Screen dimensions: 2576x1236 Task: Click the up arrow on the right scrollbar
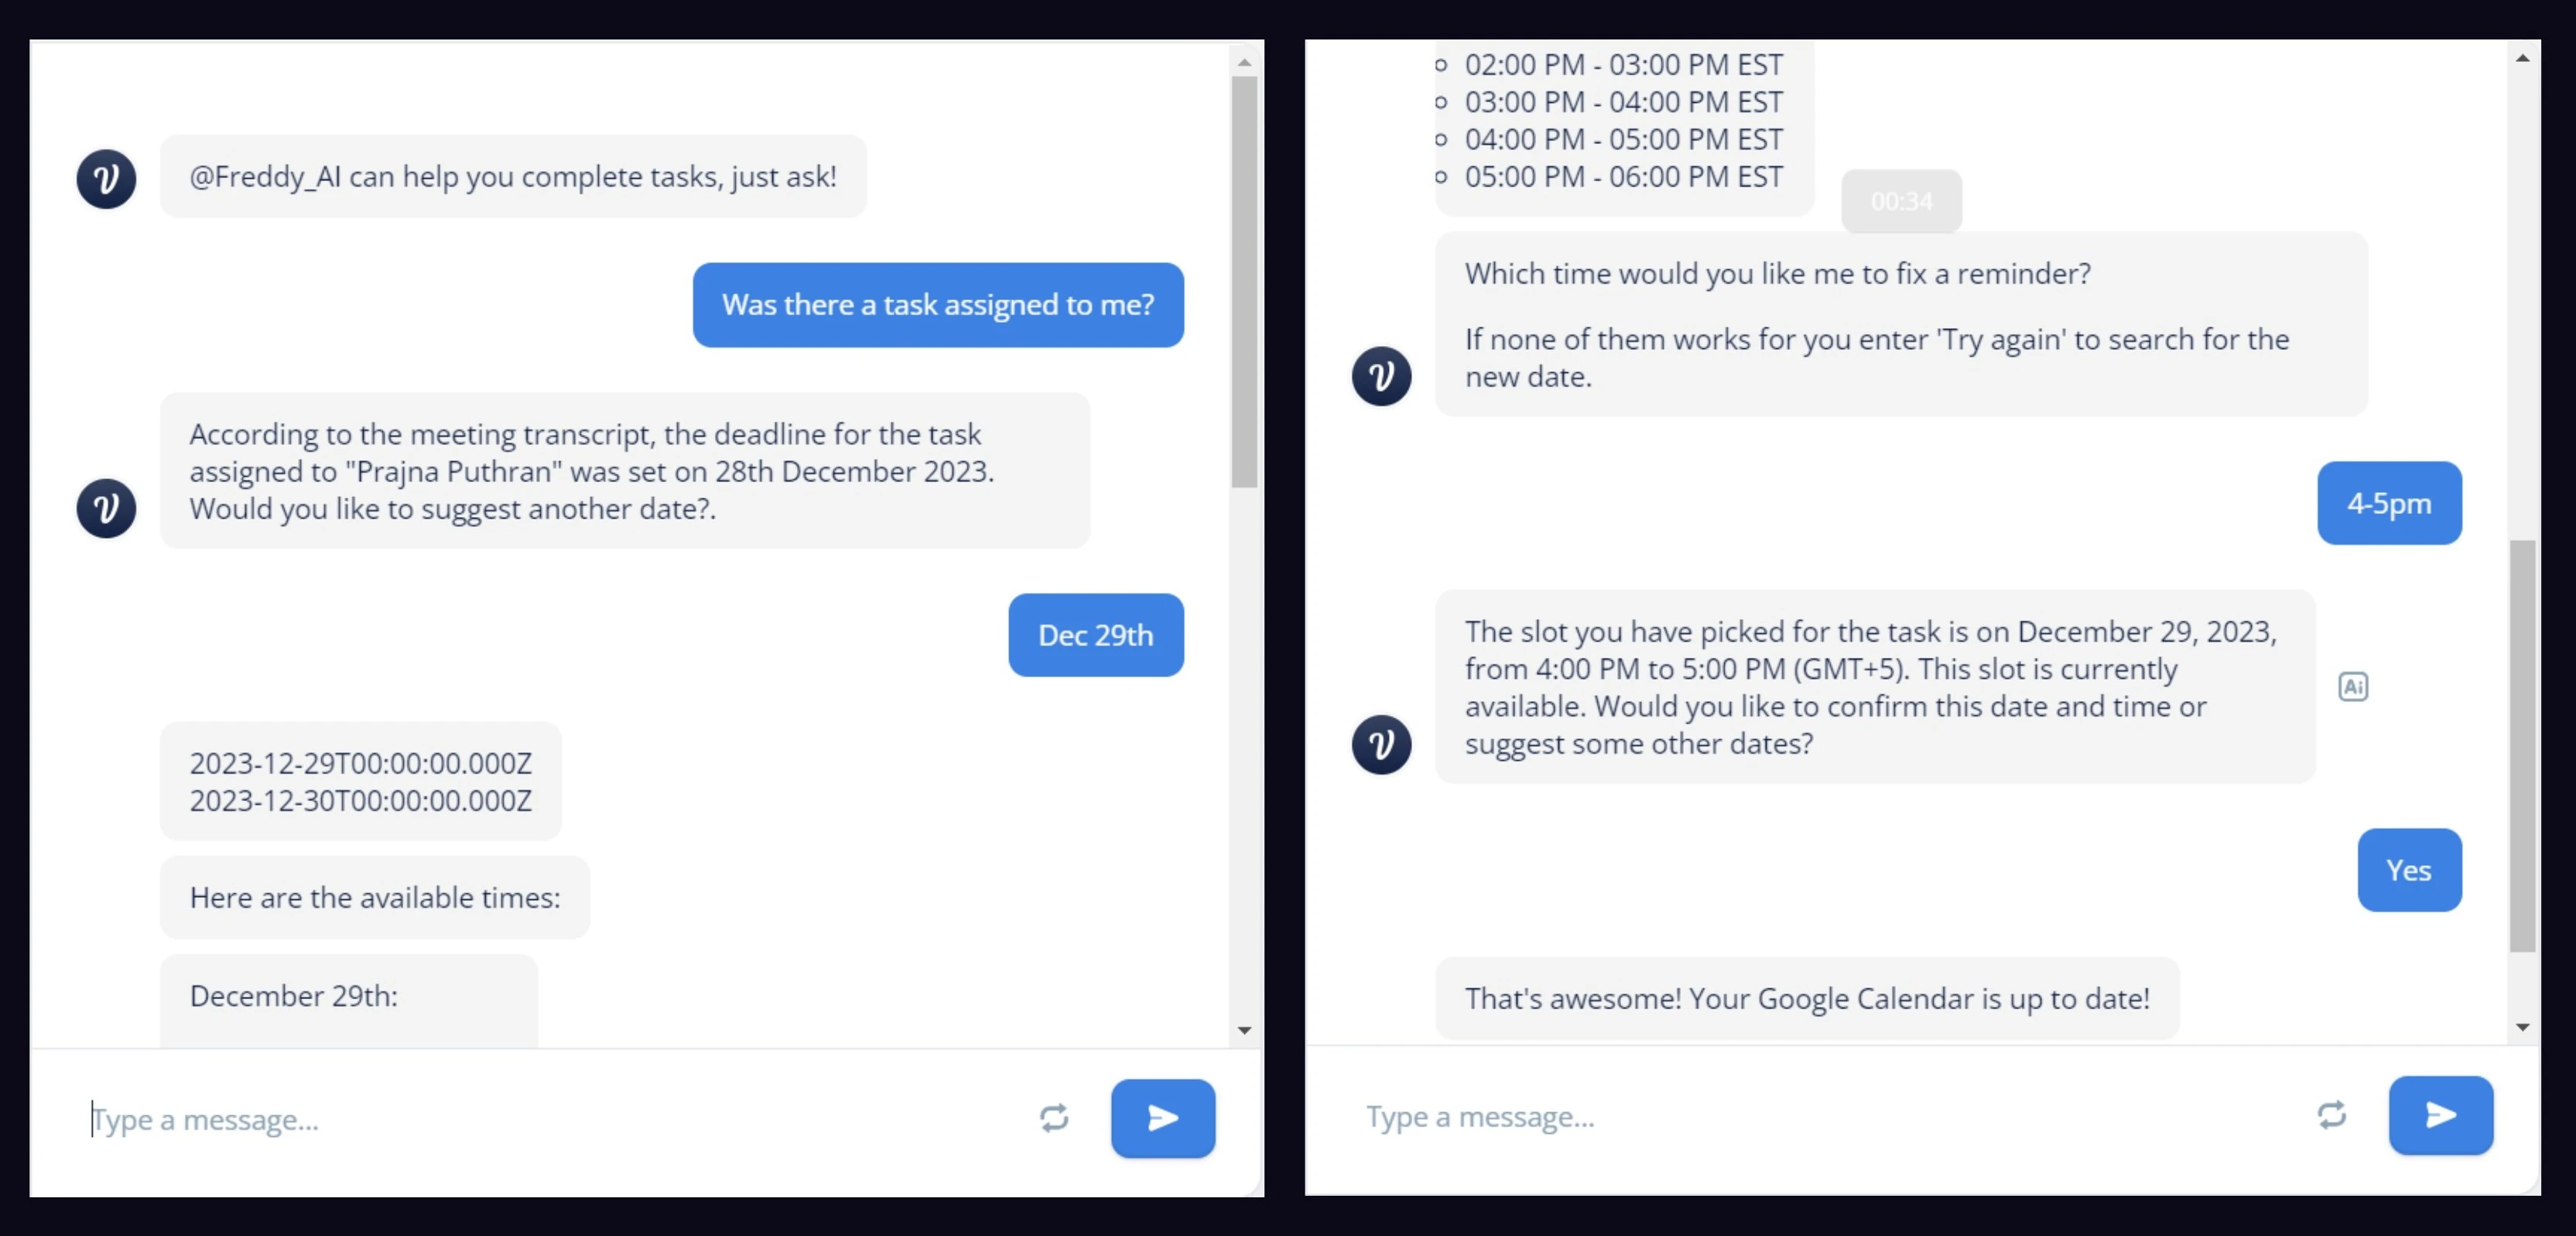pos(2524,57)
